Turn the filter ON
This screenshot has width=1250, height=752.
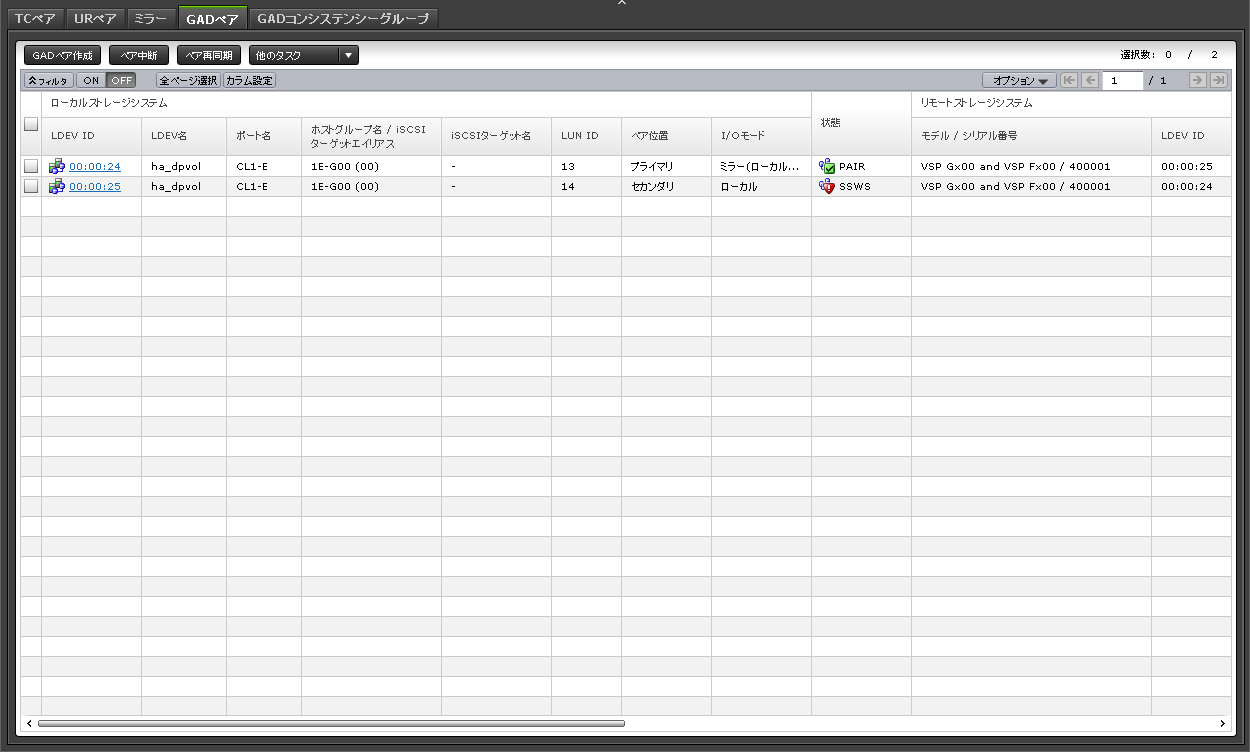coord(91,81)
